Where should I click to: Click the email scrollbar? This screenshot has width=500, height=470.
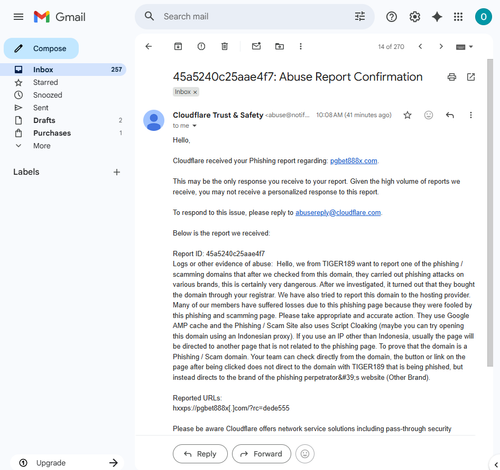pos(490,213)
